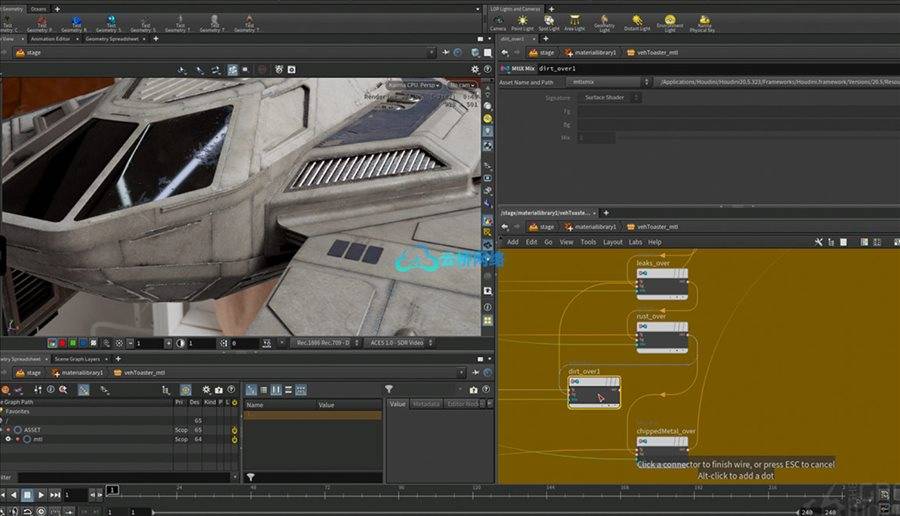This screenshot has height=516, width=900.
Task: Click the Karma Physical Sky shelf icon
Action: coord(704,21)
